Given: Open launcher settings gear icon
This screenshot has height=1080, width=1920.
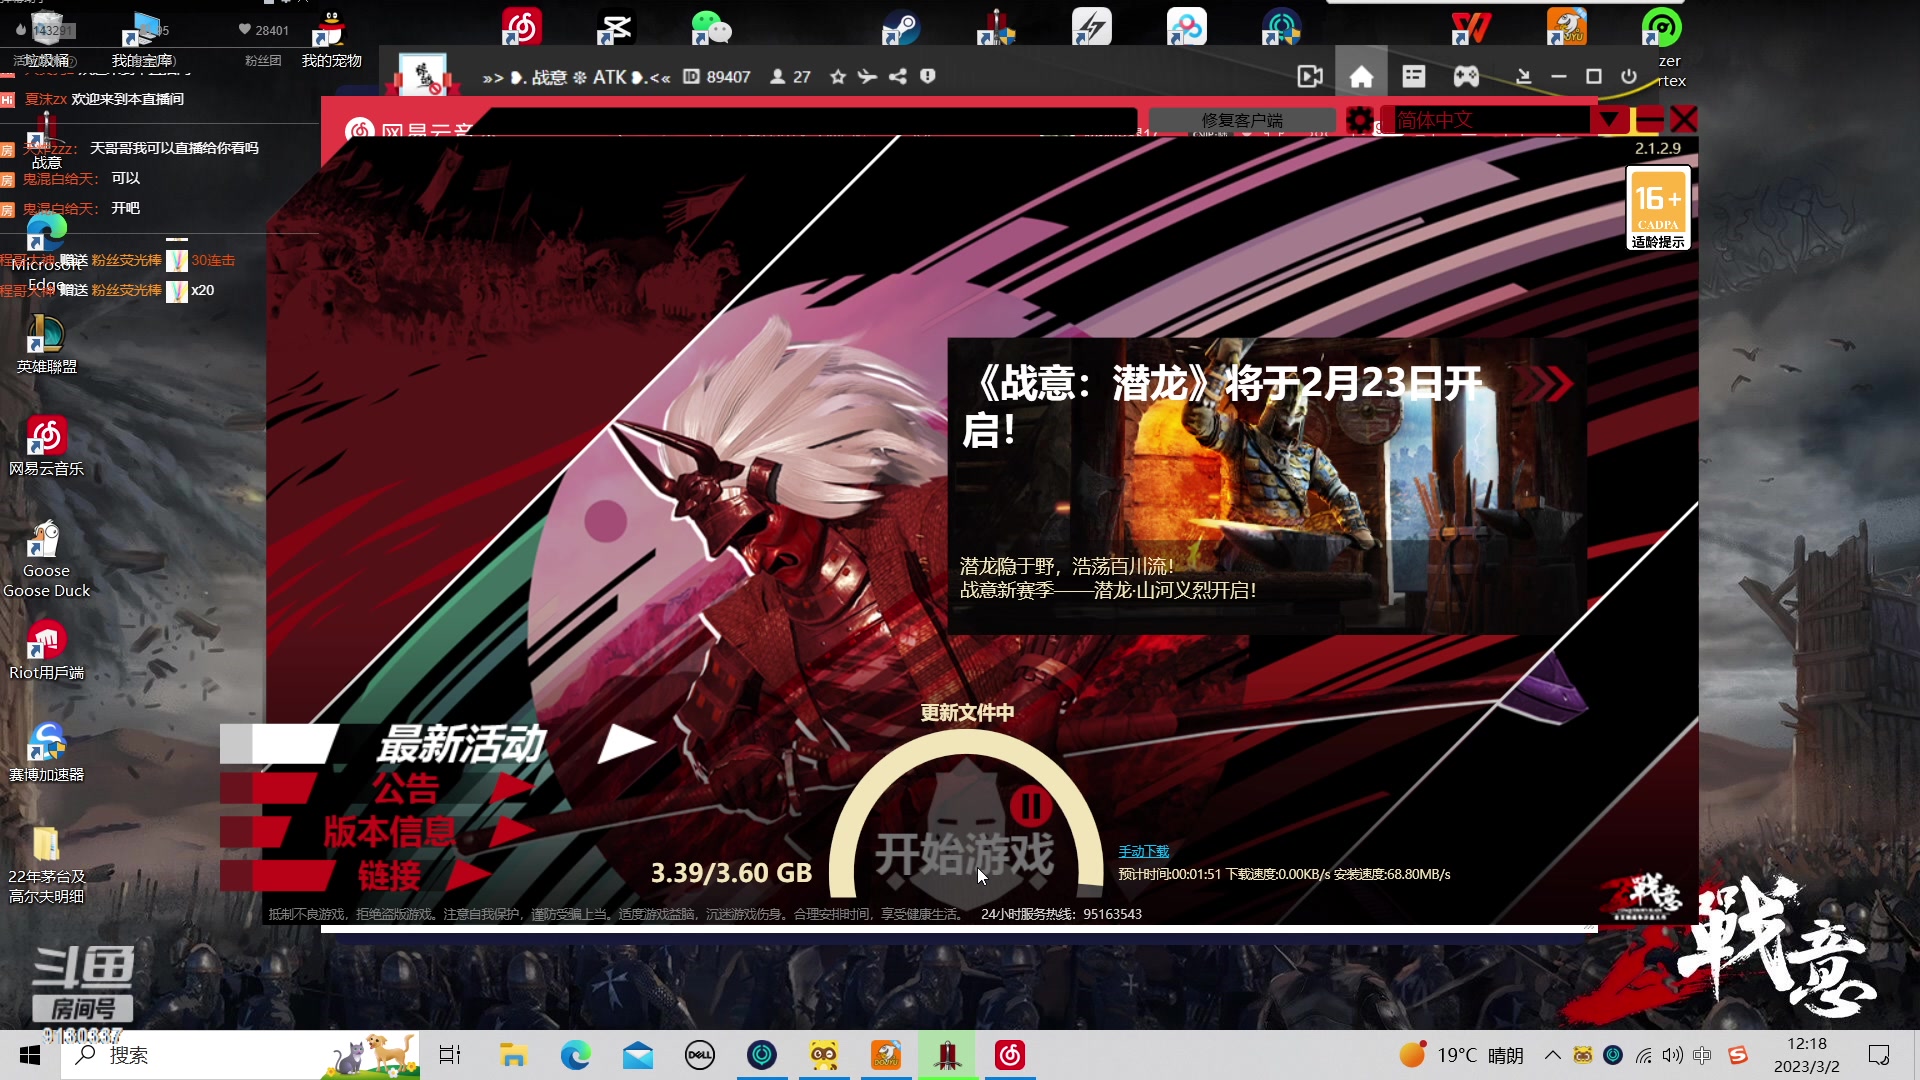Looking at the screenshot, I should 1359,121.
